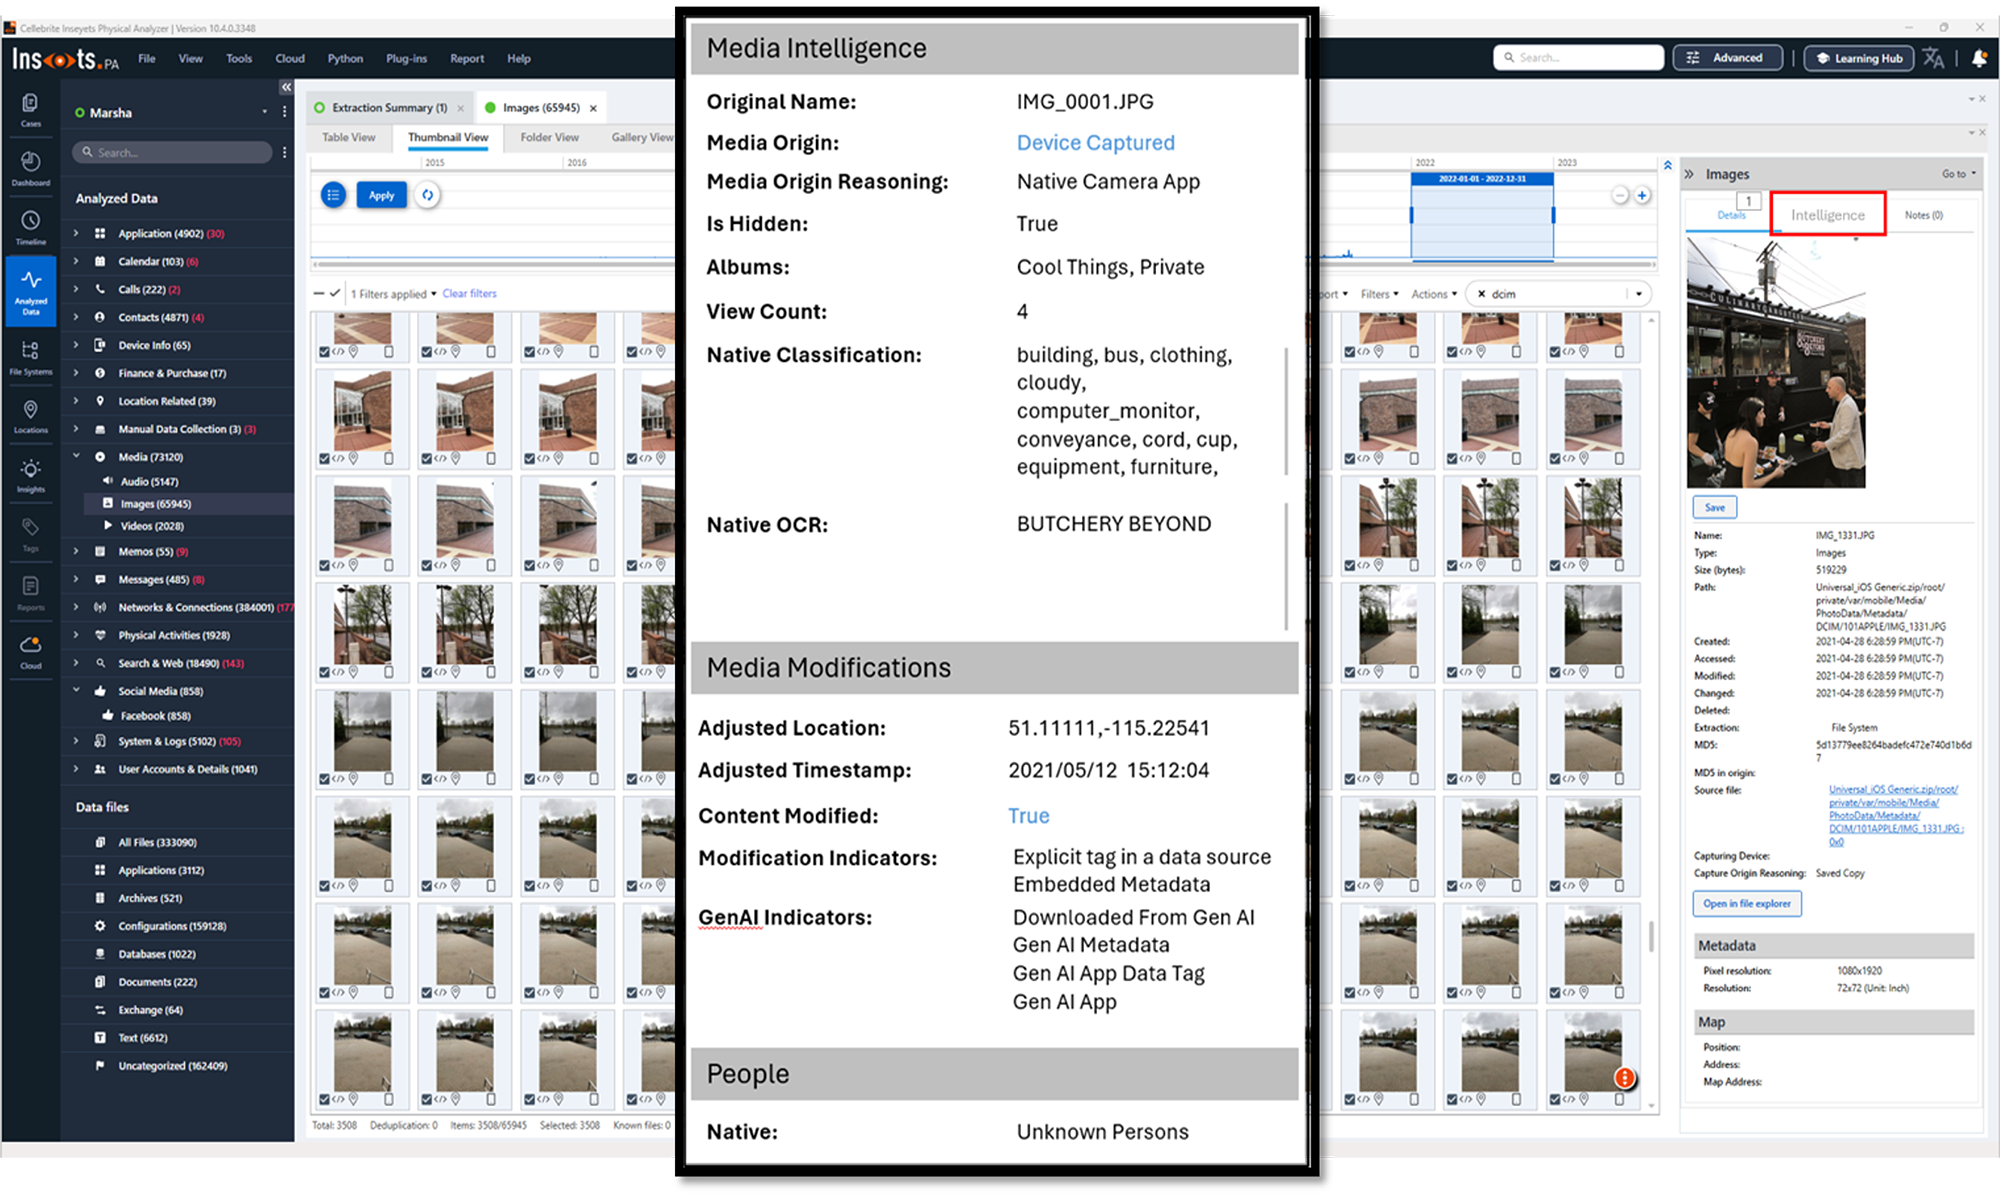Click the Apply button
2000x1196 pixels.
click(381, 195)
